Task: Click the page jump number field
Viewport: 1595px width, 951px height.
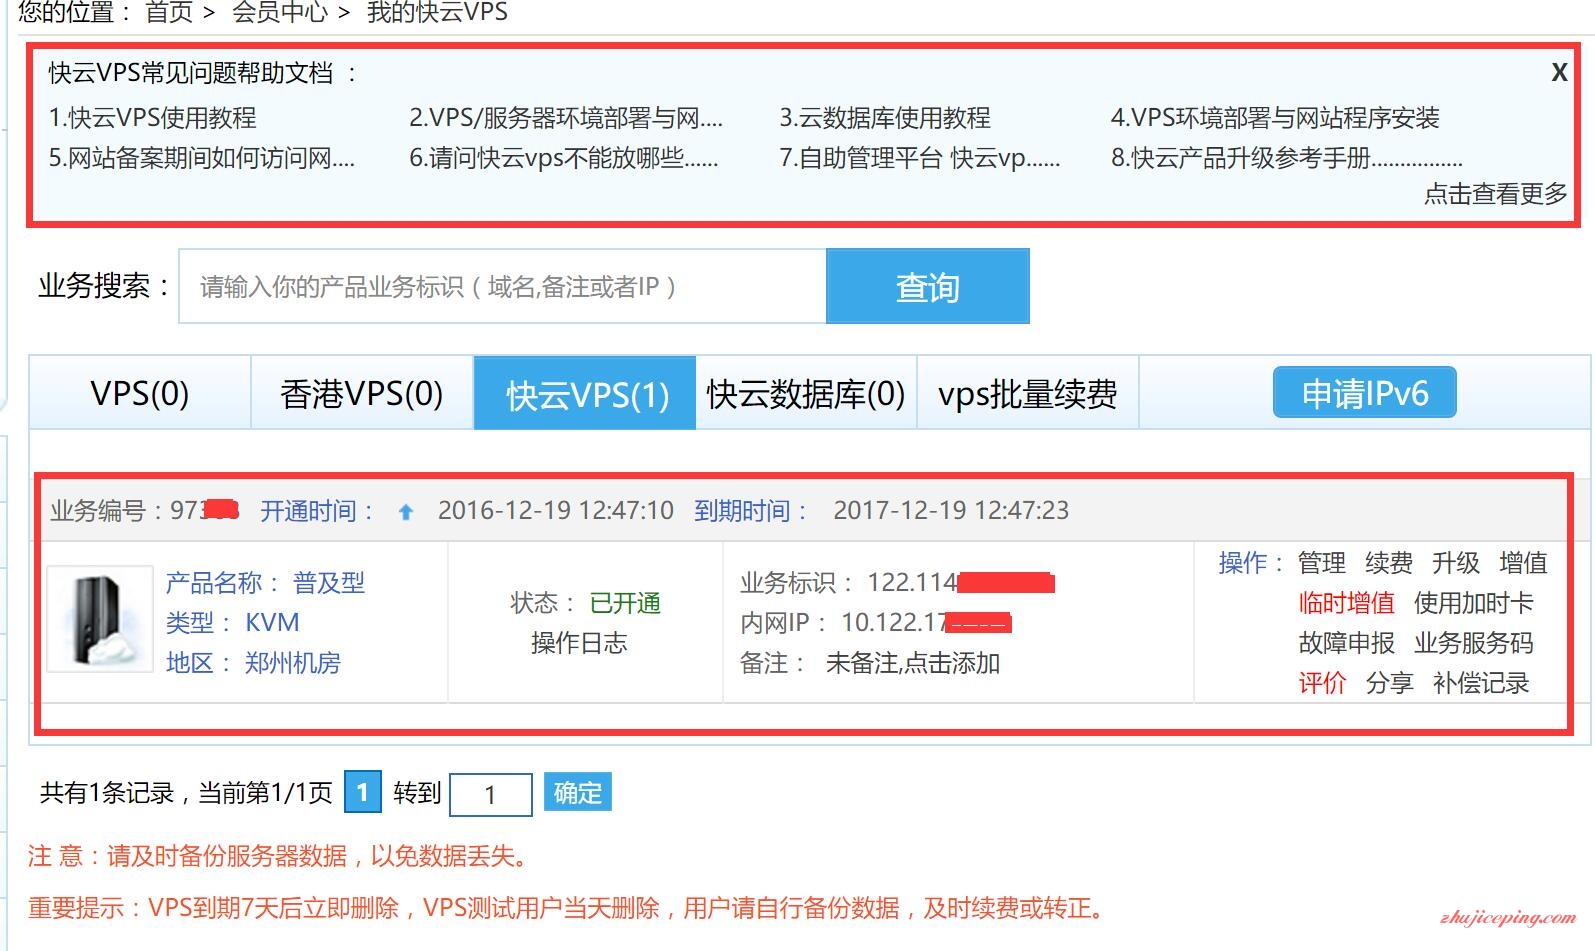Action: point(490,795)
